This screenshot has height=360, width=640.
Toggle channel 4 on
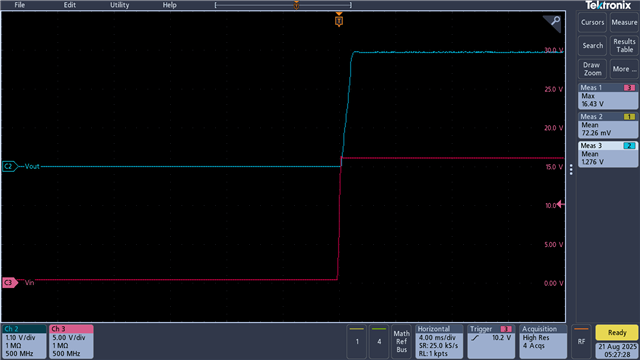[x=379, y=341]
